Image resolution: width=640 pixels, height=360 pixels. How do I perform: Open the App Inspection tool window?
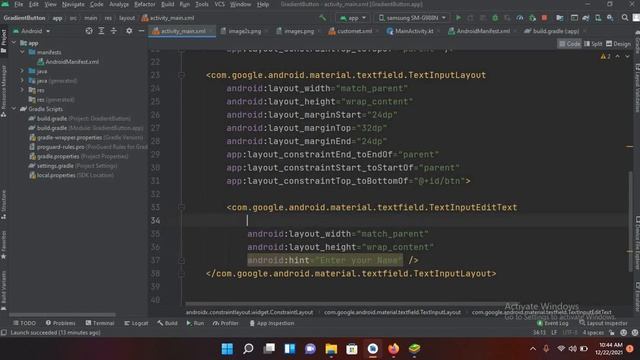(x=272, y=323)
